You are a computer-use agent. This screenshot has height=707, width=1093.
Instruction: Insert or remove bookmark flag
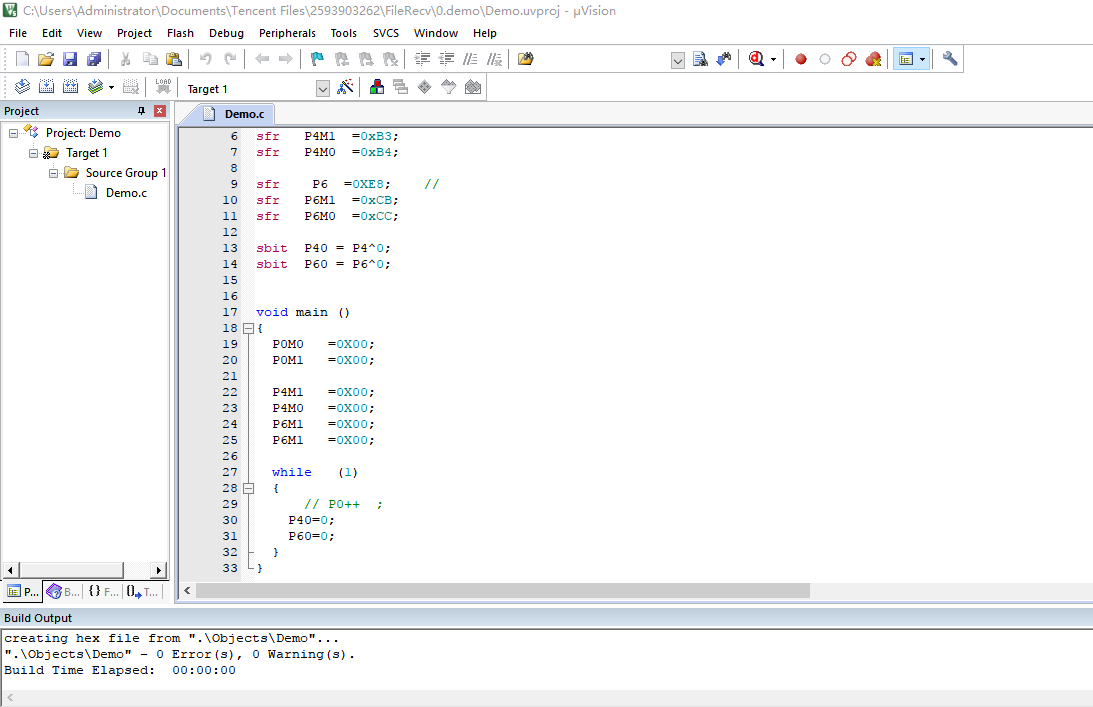coord(317,59)
